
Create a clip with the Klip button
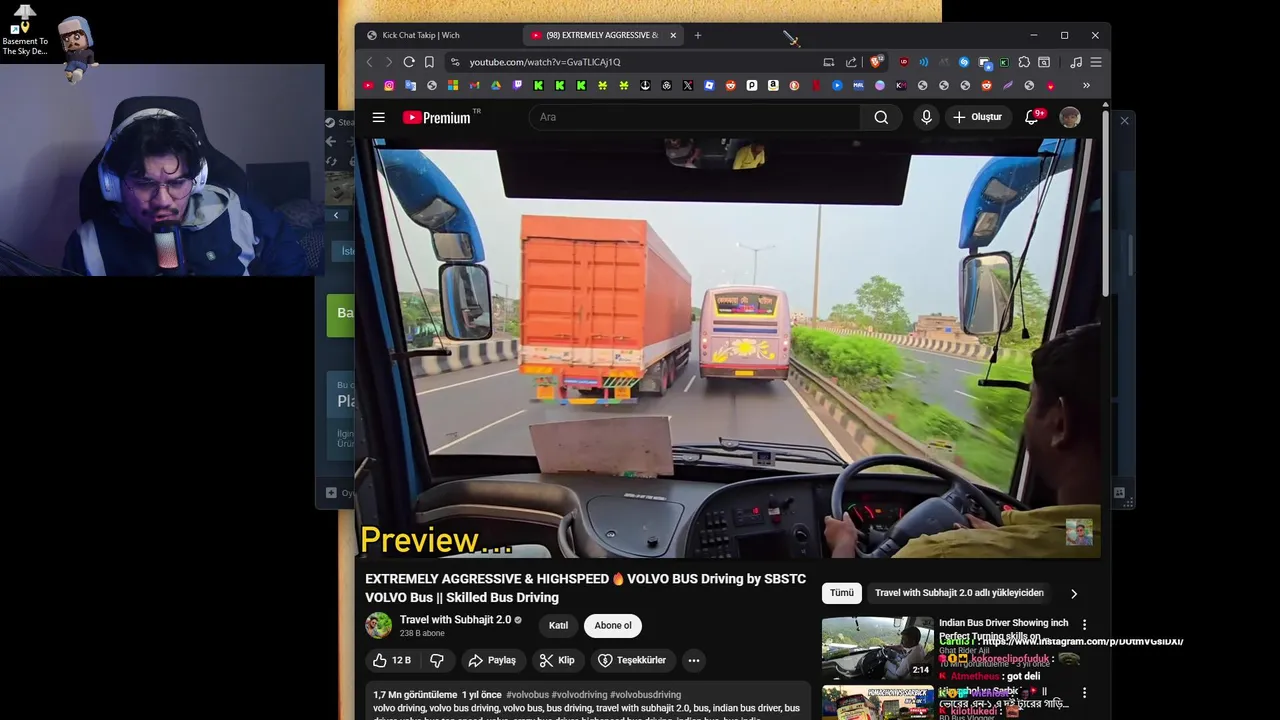(557, 660)
